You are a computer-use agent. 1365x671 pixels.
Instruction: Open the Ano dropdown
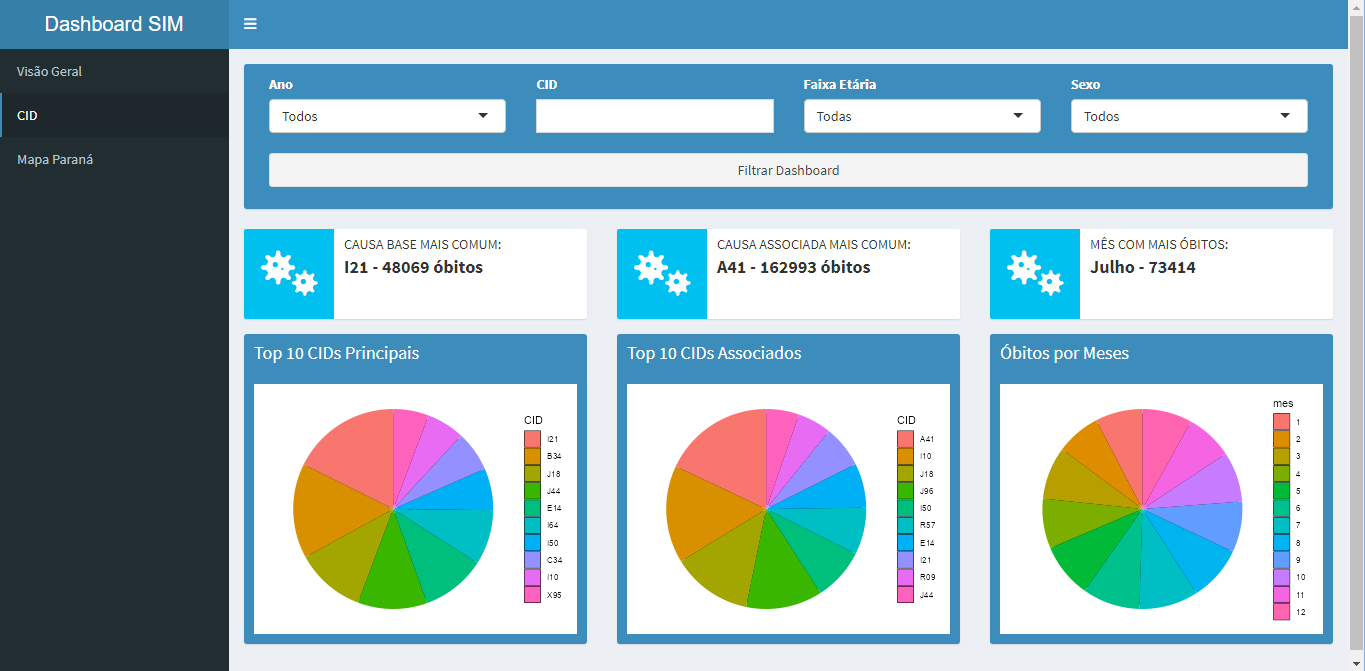tap(387, 116)
